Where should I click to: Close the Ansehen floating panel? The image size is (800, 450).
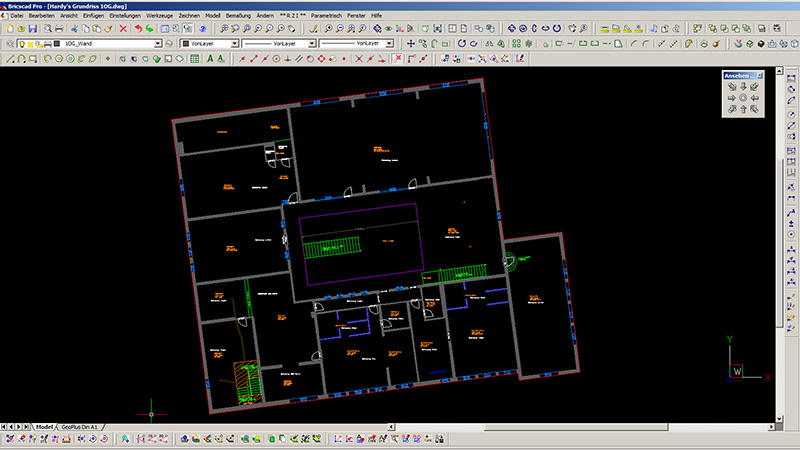[760, 76]
